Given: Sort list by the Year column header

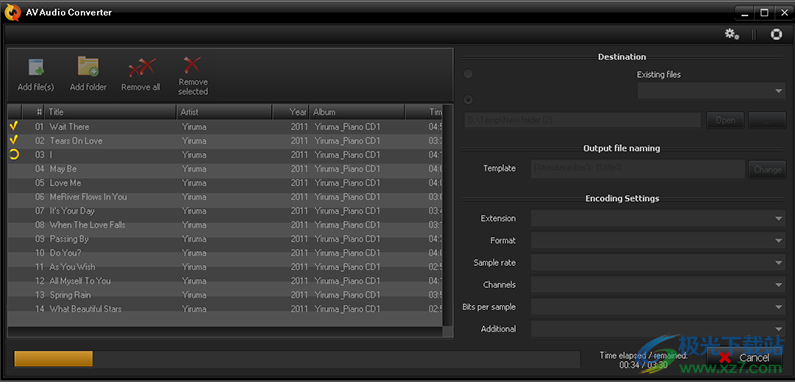Looking at the screenshot, I should pos(291,112).
